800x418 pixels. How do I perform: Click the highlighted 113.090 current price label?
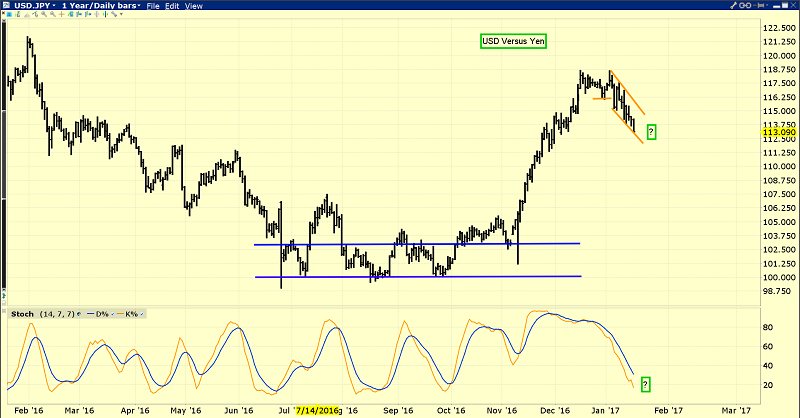pos(779,130)
